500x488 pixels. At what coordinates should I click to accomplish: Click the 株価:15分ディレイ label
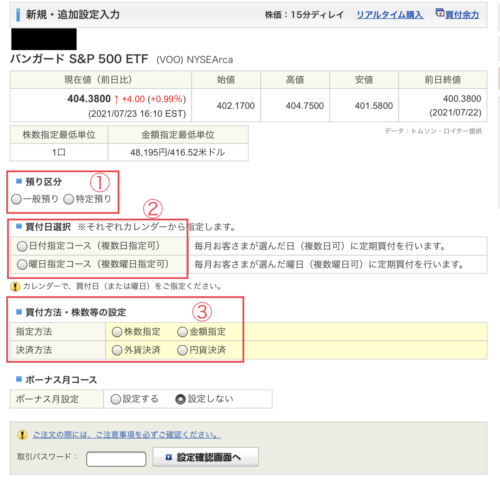coord(304,15)
